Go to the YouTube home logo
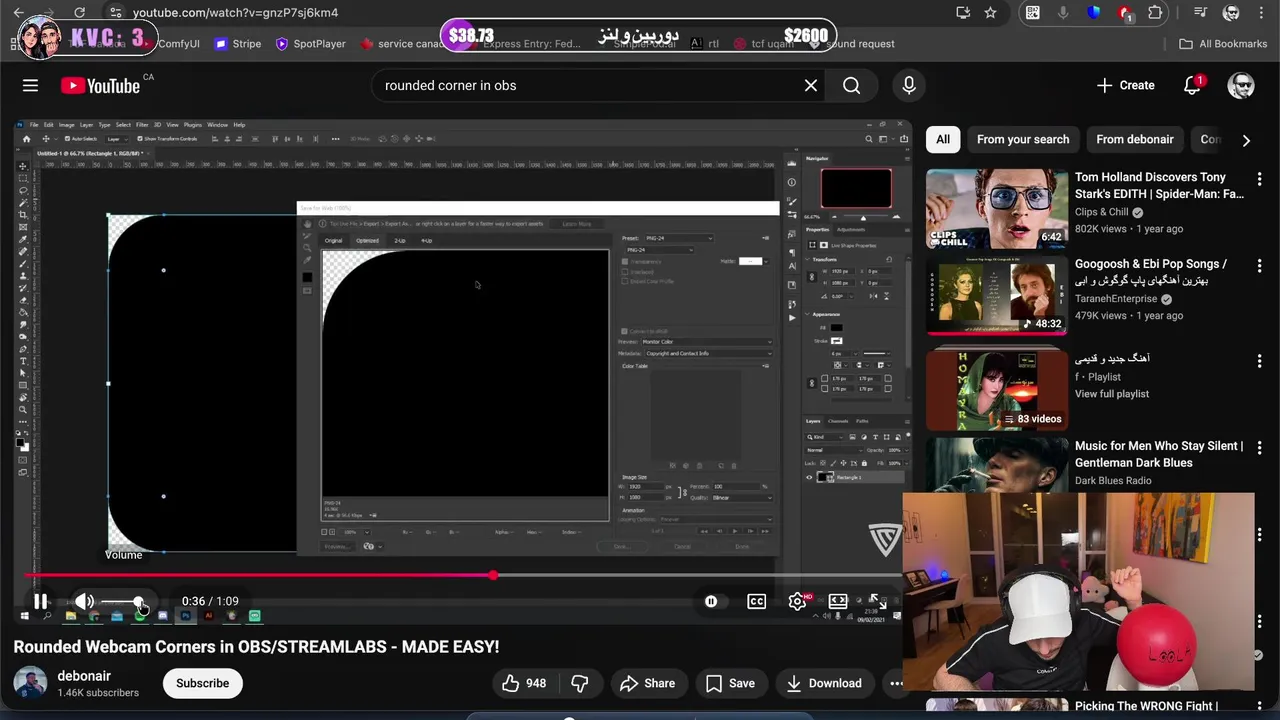 100,85
